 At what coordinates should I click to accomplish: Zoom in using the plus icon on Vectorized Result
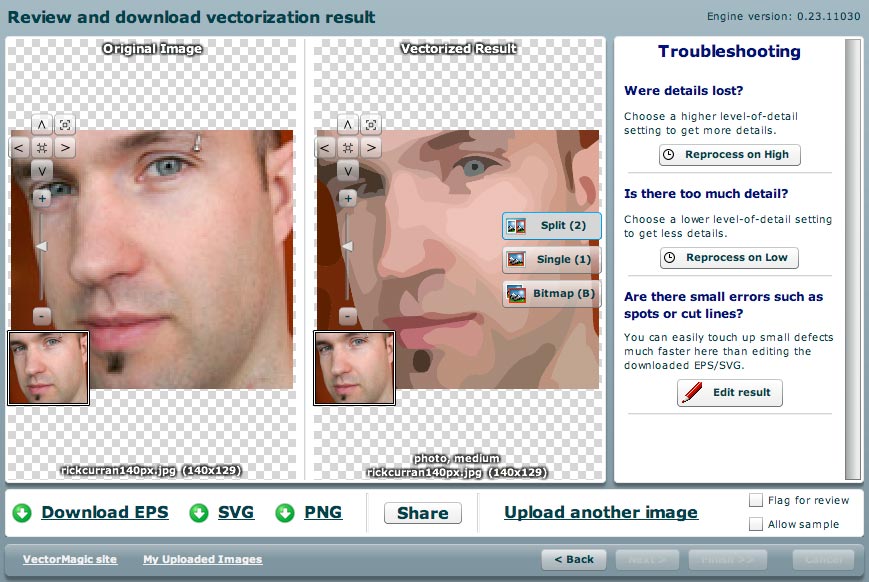(347, 197)
